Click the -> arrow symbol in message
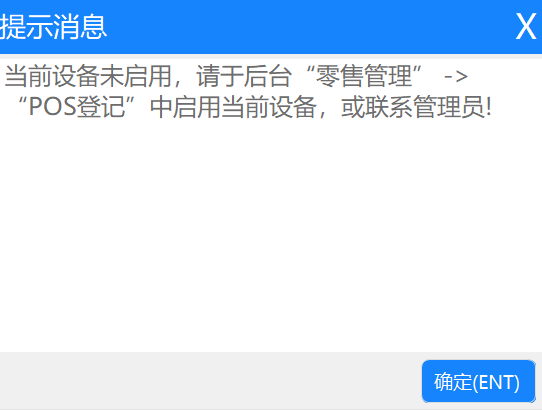542x410 pixels. pos(456,76)
